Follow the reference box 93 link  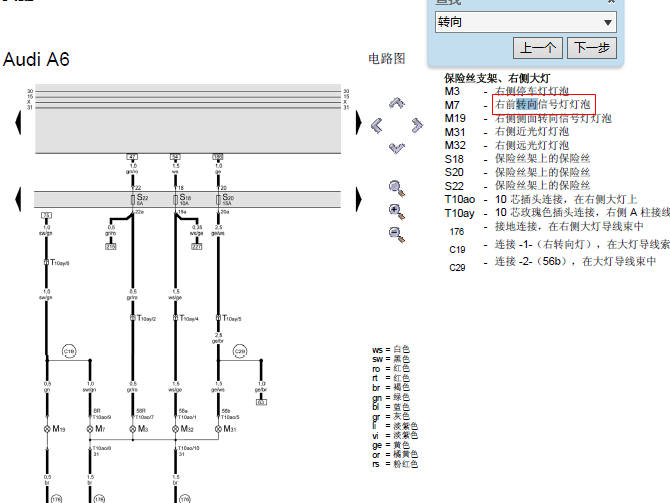point(262,402)
